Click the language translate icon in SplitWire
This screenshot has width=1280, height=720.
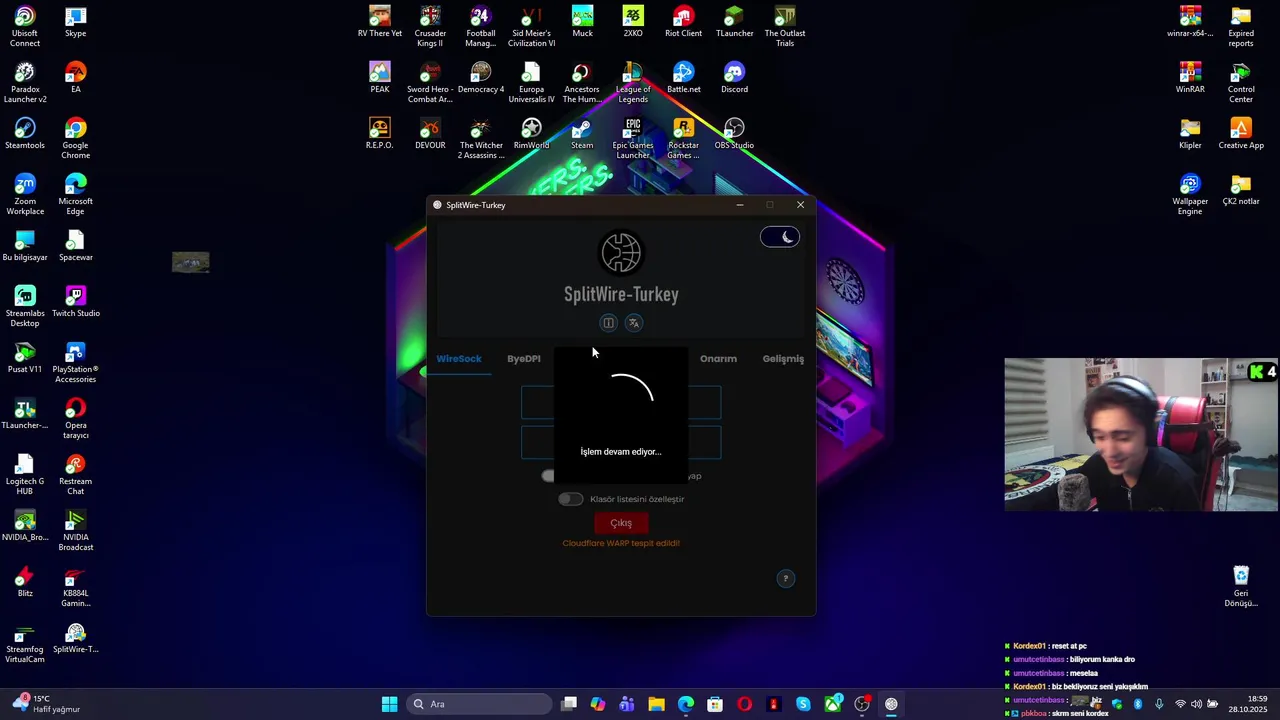click(x=634, y=323)
